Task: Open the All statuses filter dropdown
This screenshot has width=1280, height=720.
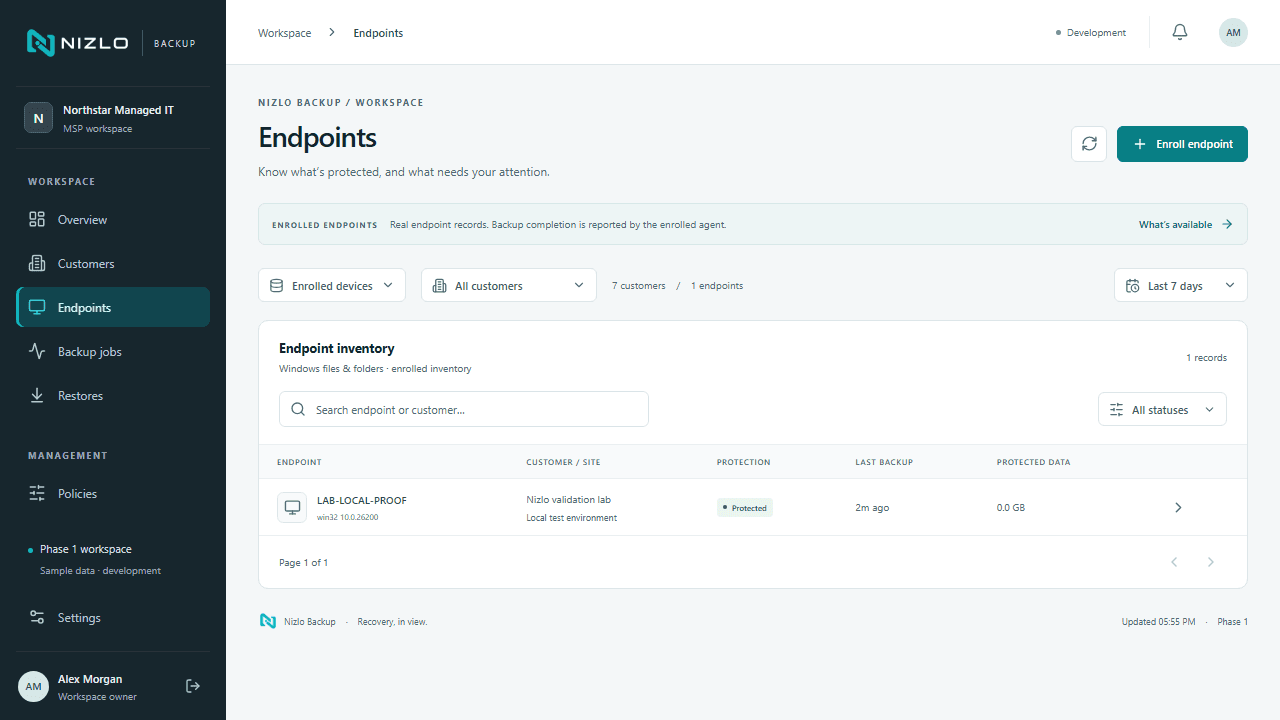Action: pyautogui.click(x=1162, y=409)
